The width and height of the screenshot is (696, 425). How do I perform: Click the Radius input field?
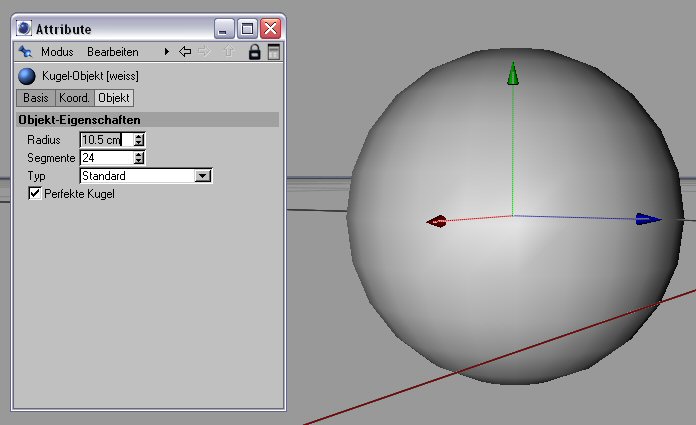click(105, 140)
